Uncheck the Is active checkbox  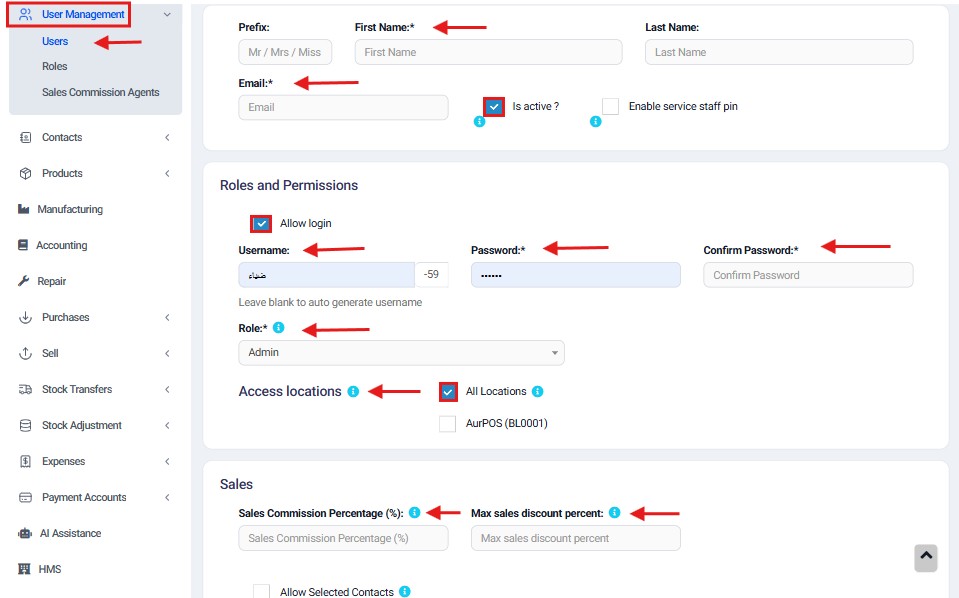(x=494, y=107)
